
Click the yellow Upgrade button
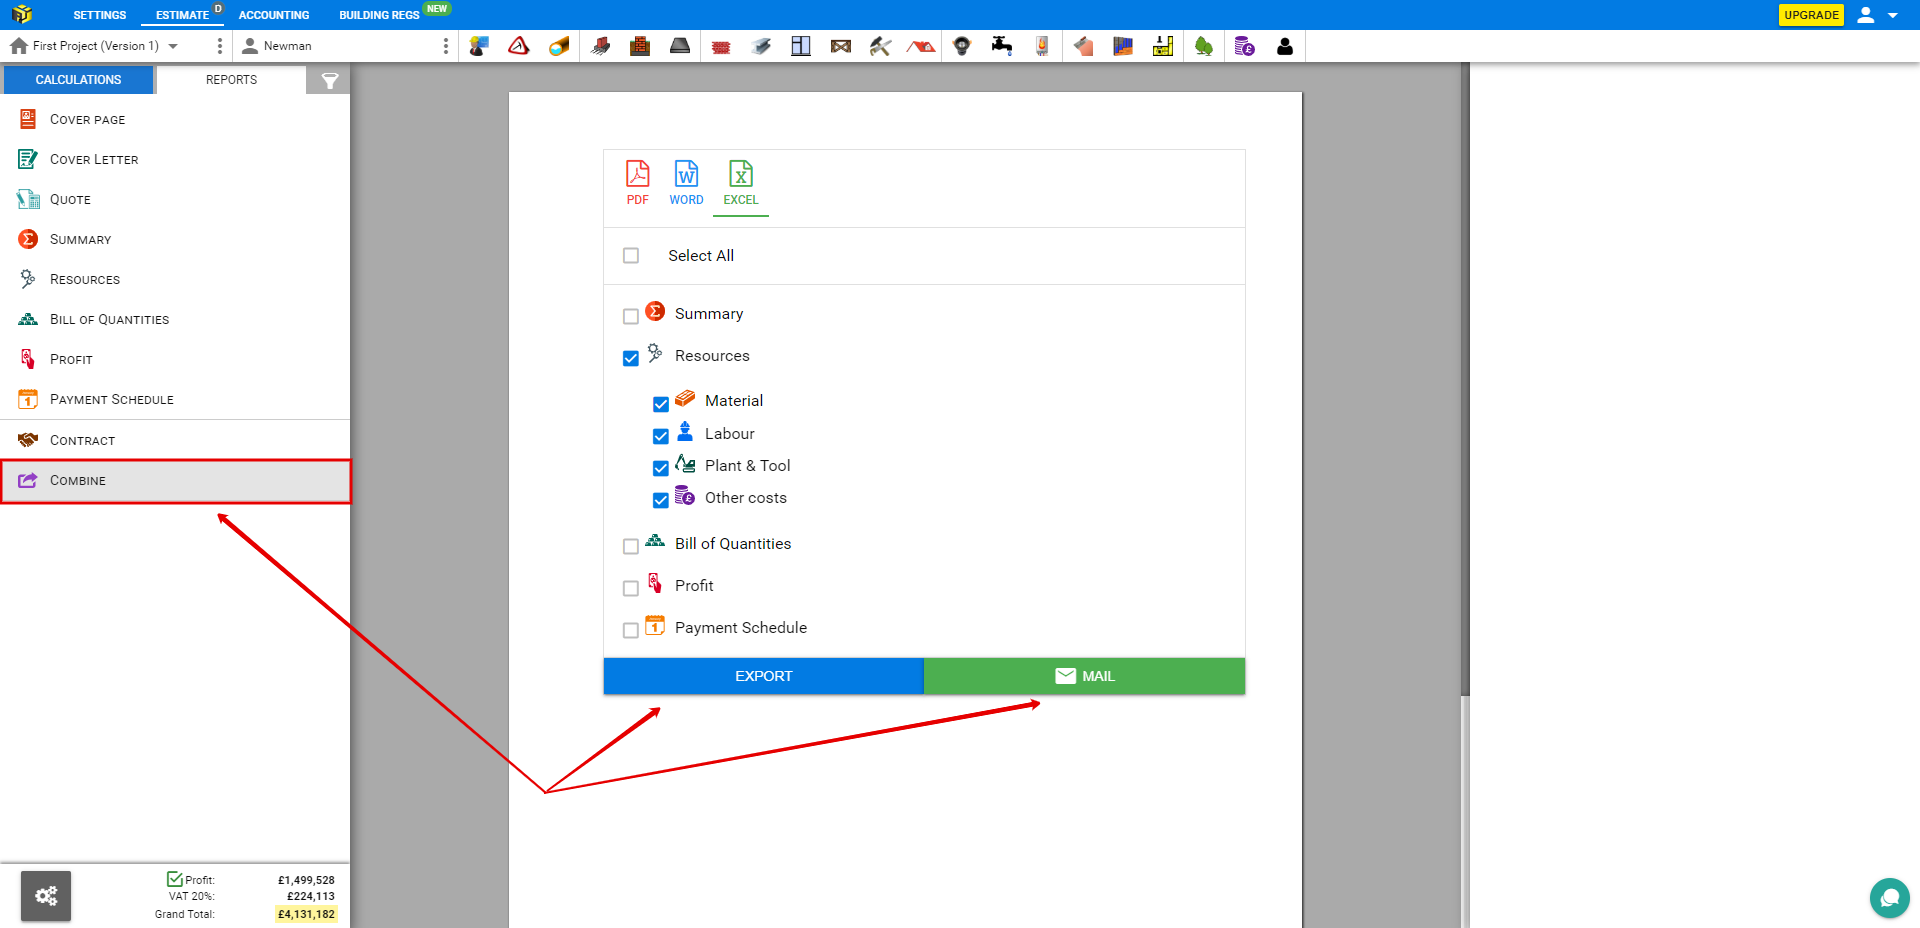click(x=1811, y=15)
